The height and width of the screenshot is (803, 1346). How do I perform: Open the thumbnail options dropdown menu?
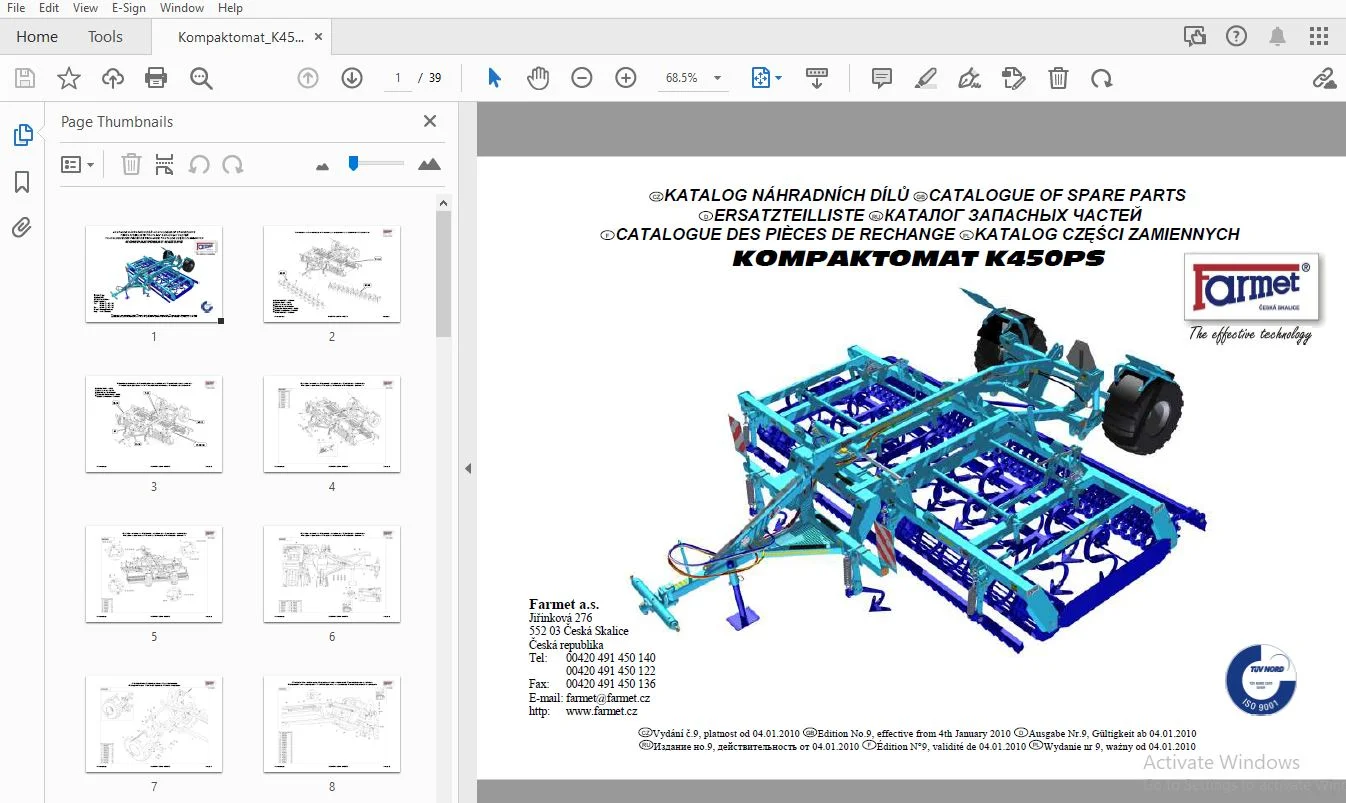click(77, 164)
